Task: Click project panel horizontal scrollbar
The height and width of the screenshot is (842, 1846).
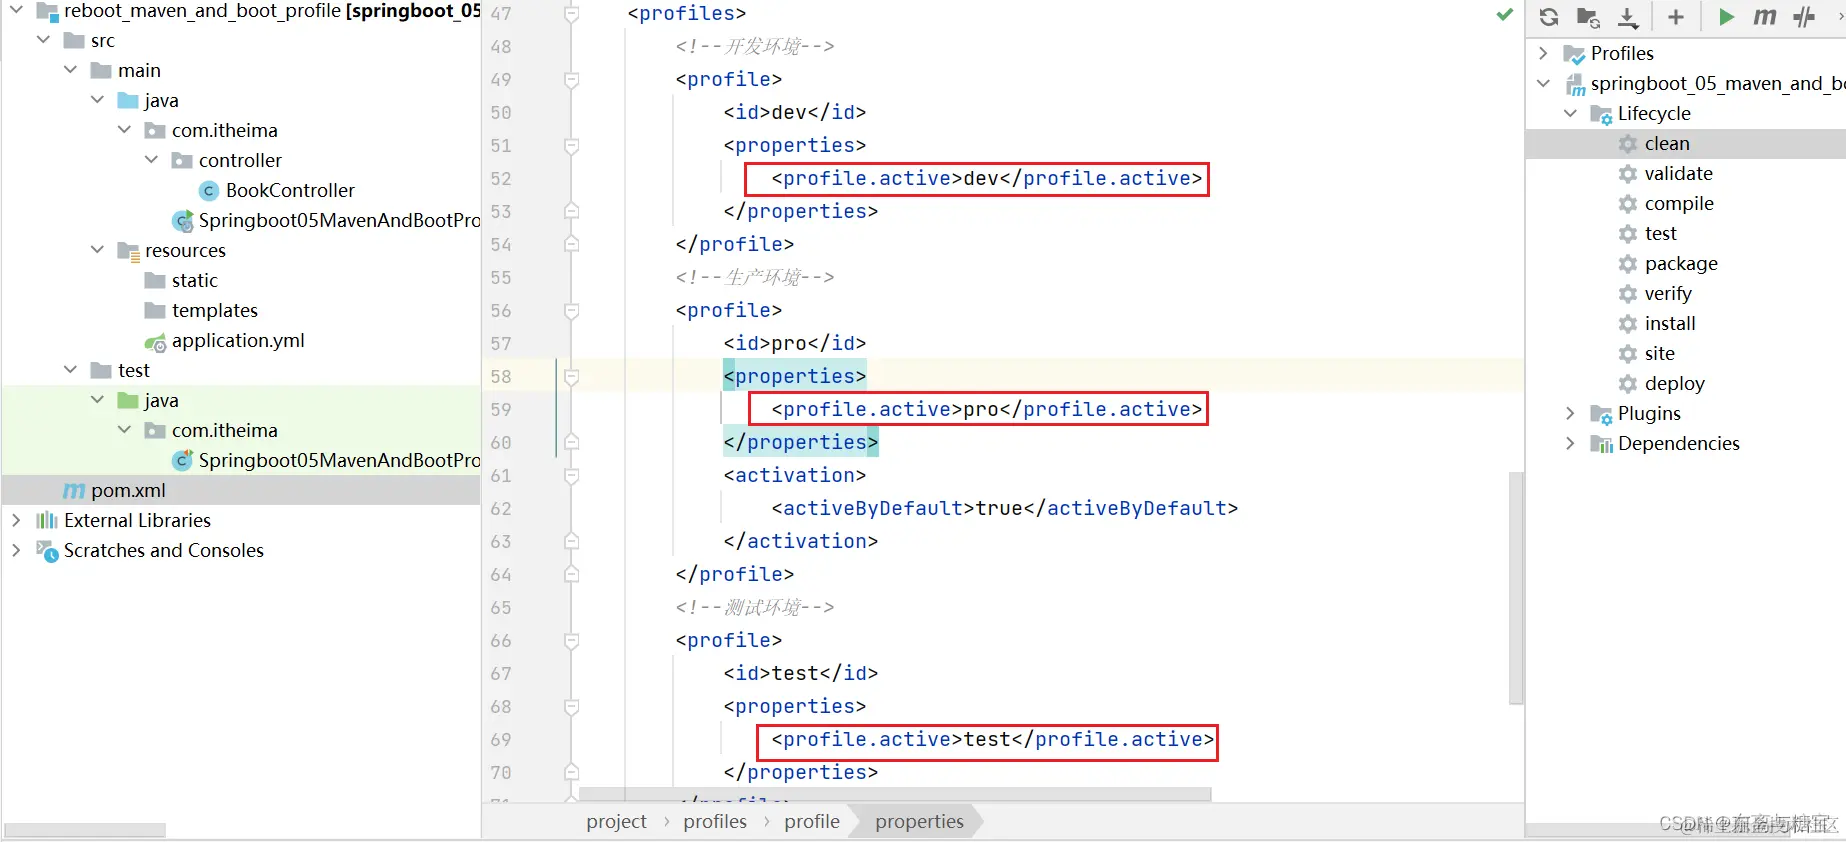Action: pos(85,830)
